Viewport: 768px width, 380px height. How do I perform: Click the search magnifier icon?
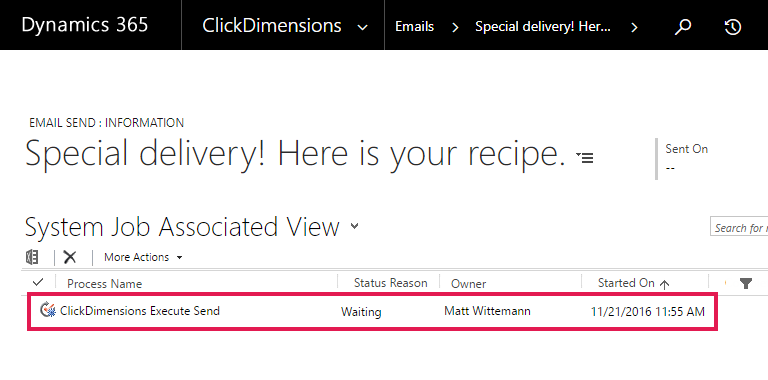[682, 26]
